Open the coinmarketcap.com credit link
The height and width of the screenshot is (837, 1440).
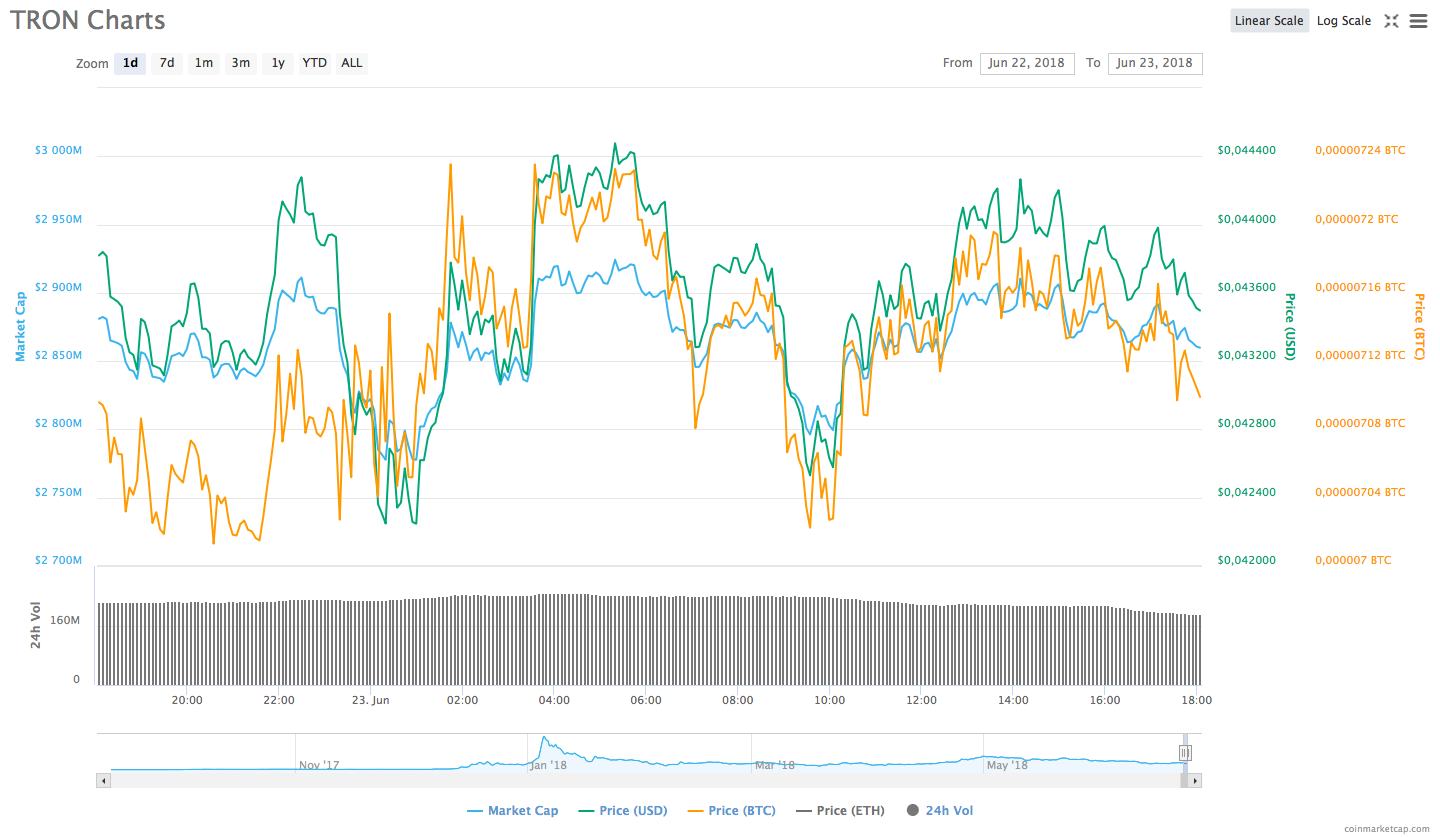[1387, 828]
